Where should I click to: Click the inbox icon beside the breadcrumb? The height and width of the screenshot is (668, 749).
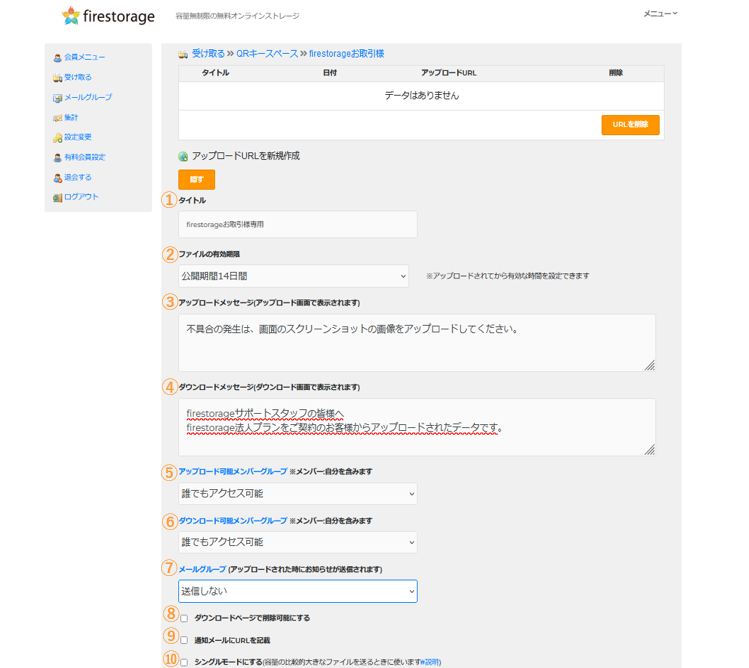(183, 54)
